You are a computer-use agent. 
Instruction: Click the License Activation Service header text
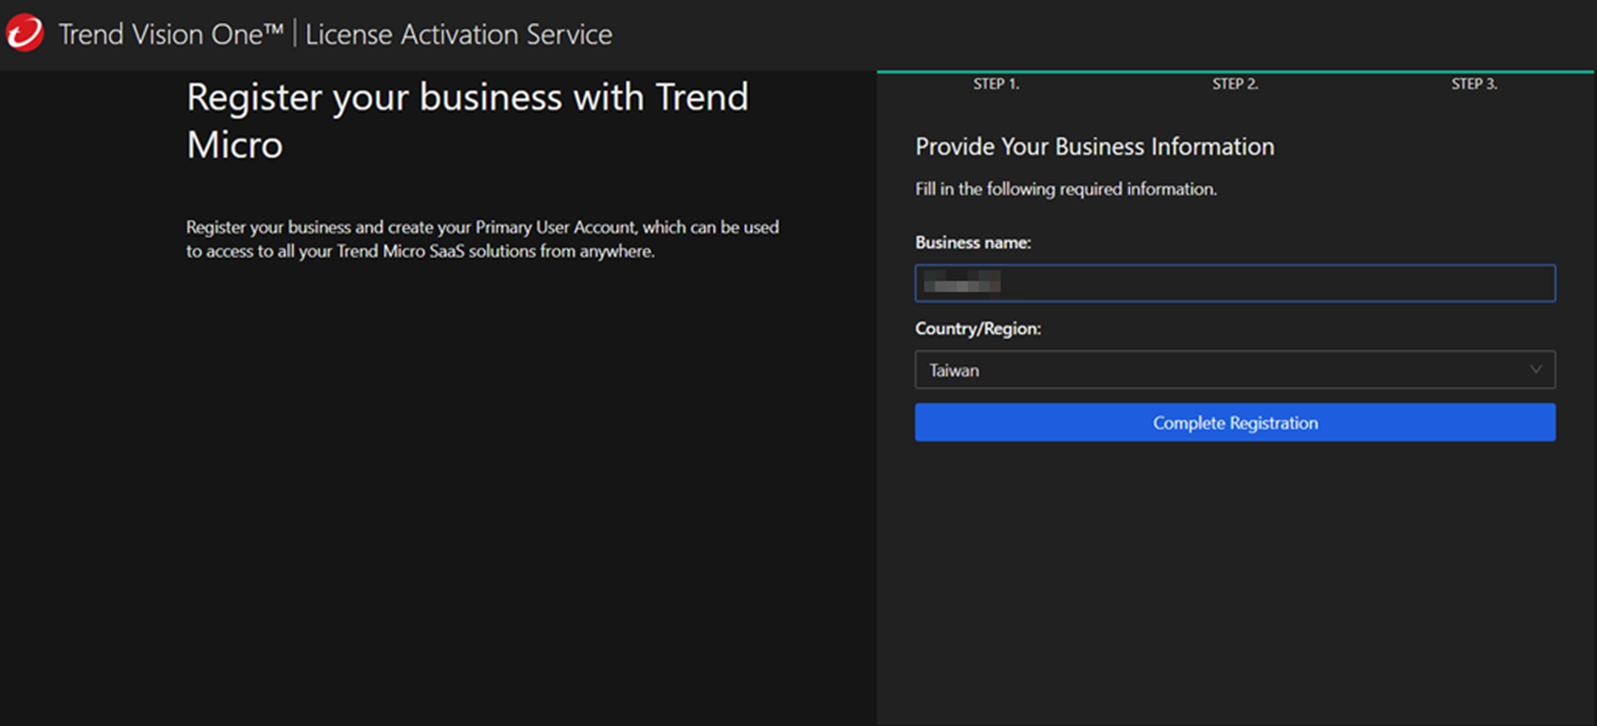tap(458, 34)
